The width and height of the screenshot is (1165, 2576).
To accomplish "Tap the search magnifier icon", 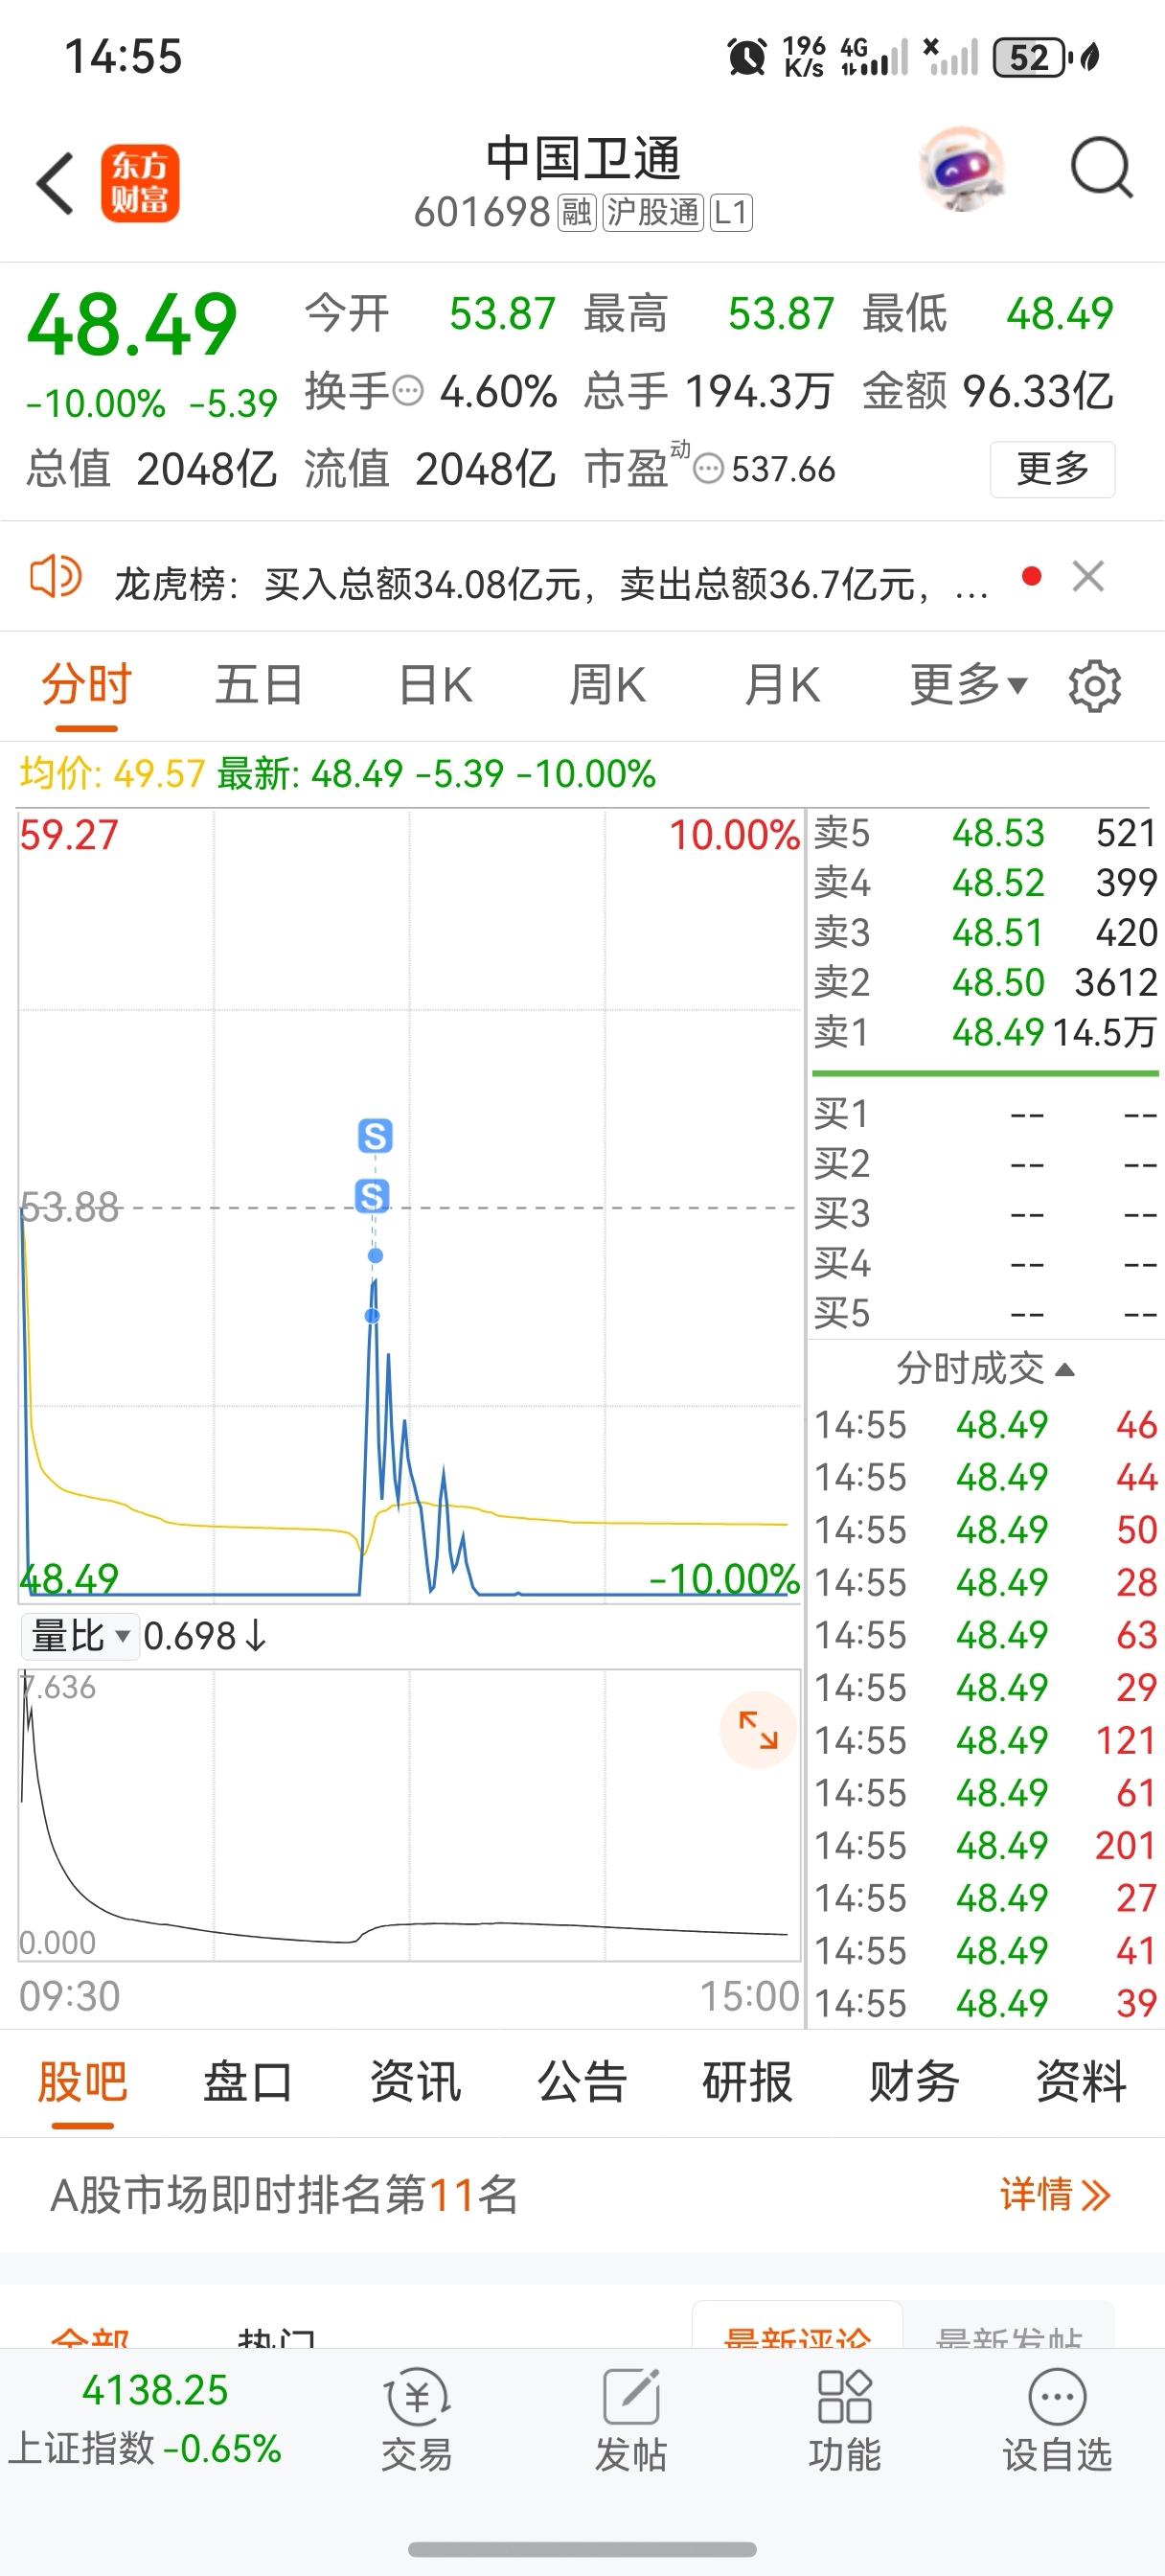I will tap(1101, 168).
